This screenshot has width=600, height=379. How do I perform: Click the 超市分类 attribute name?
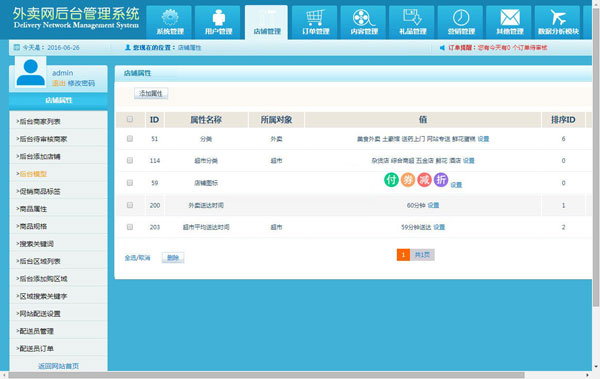[x=206, y=161]
